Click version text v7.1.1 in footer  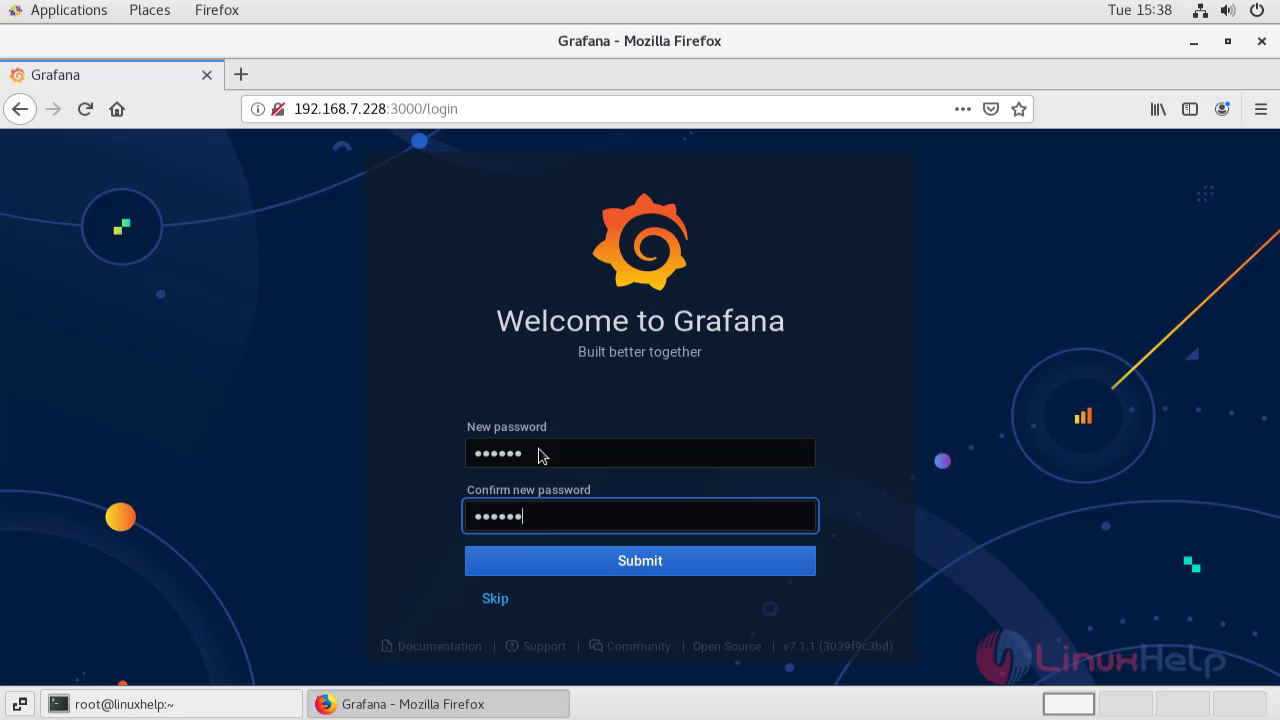click(x=838, y=646)
